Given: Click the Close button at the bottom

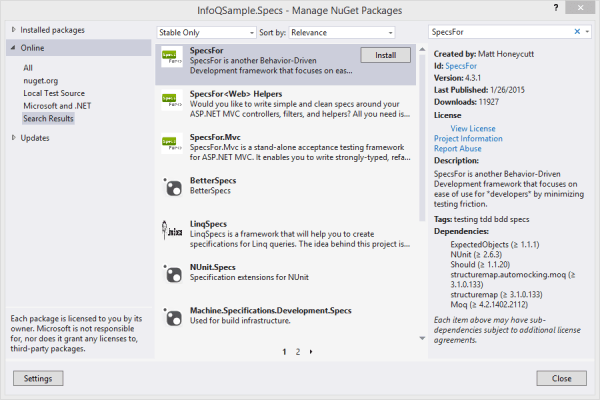Looking at the screenshot, I should click(561, 378).
